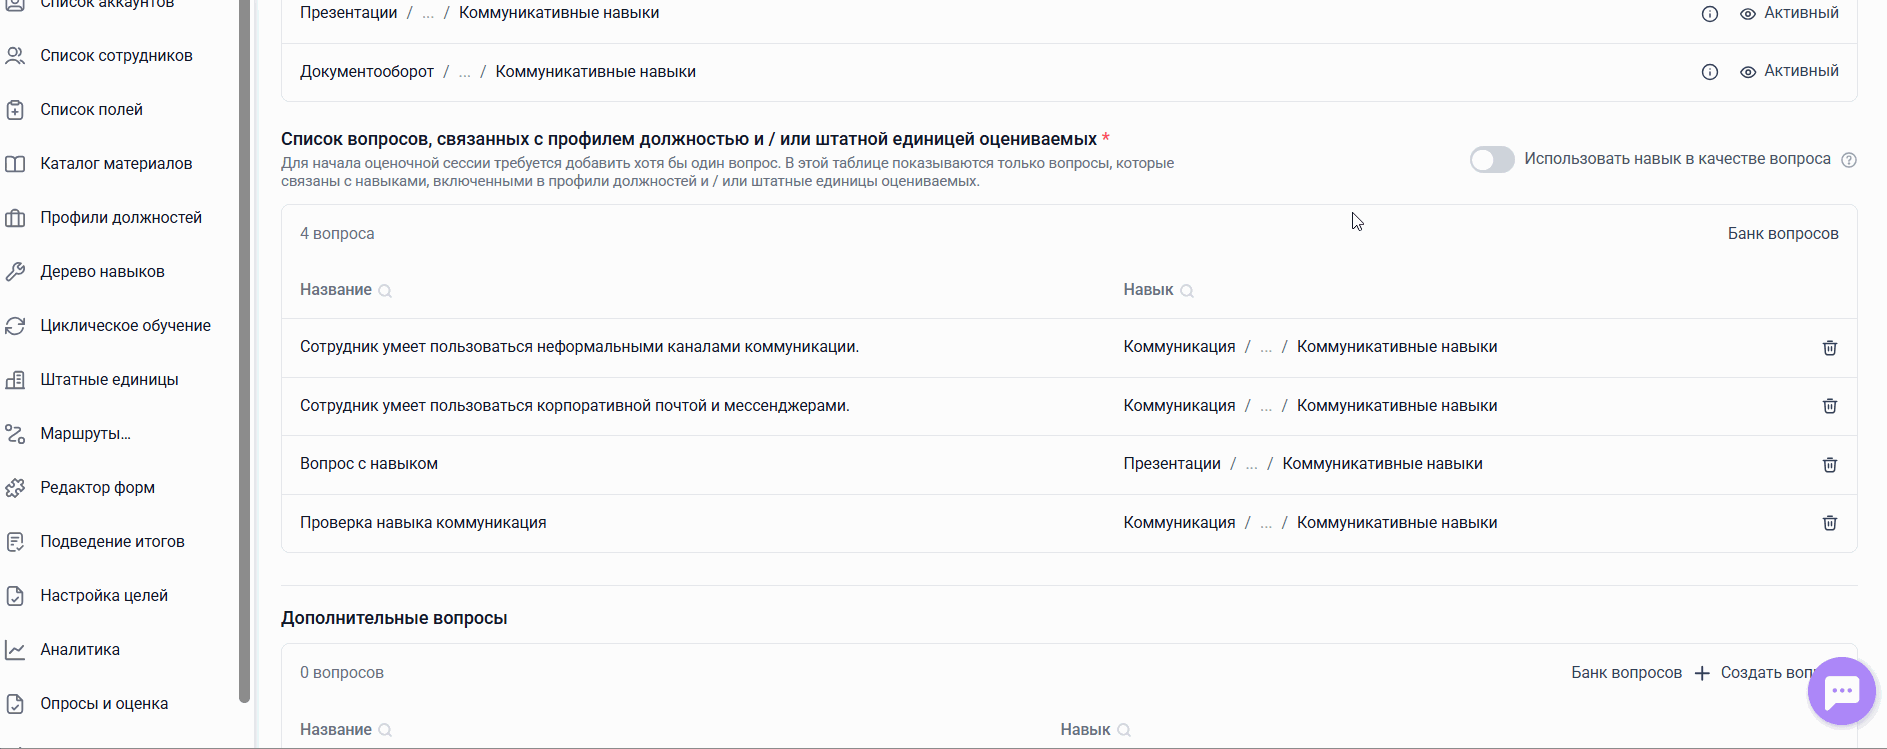
Task: Open Банк вопросов for the profile questions
Action: pyautogui.click(x=1782, y=234)
